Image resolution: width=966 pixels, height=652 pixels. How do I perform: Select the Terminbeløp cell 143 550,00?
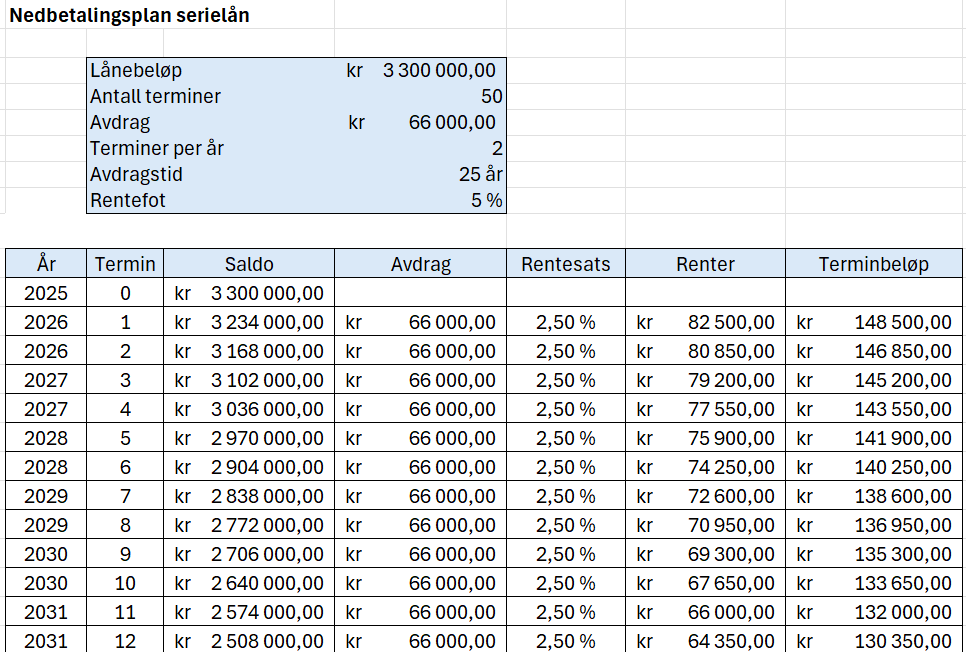[x=874, y=409]
